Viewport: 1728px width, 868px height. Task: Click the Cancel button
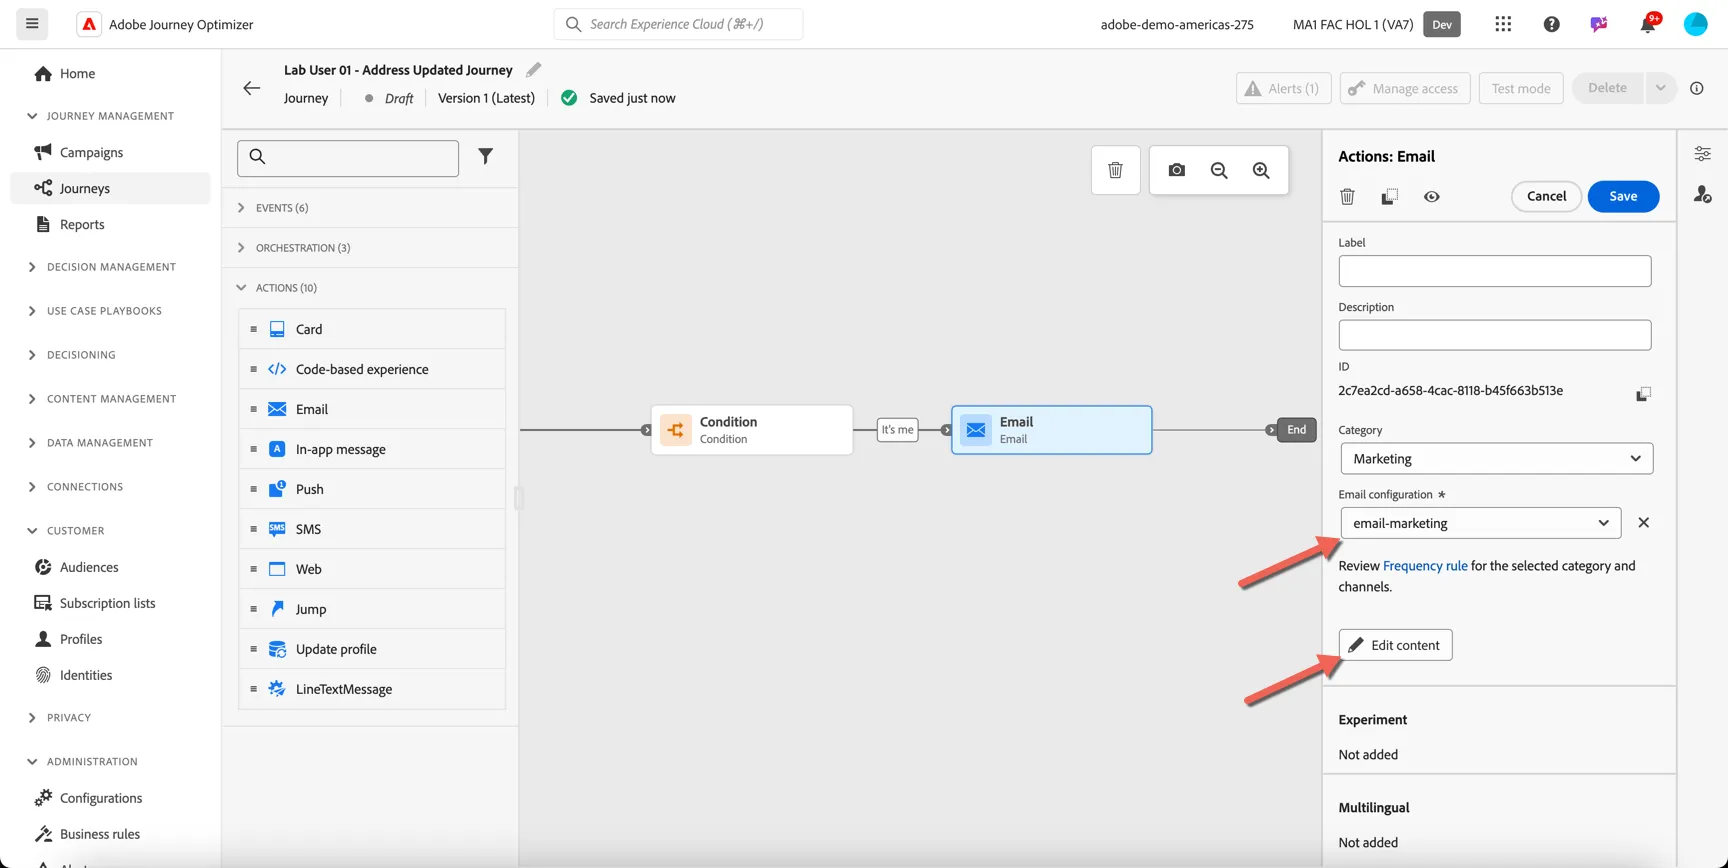(x=1546, y=196)
